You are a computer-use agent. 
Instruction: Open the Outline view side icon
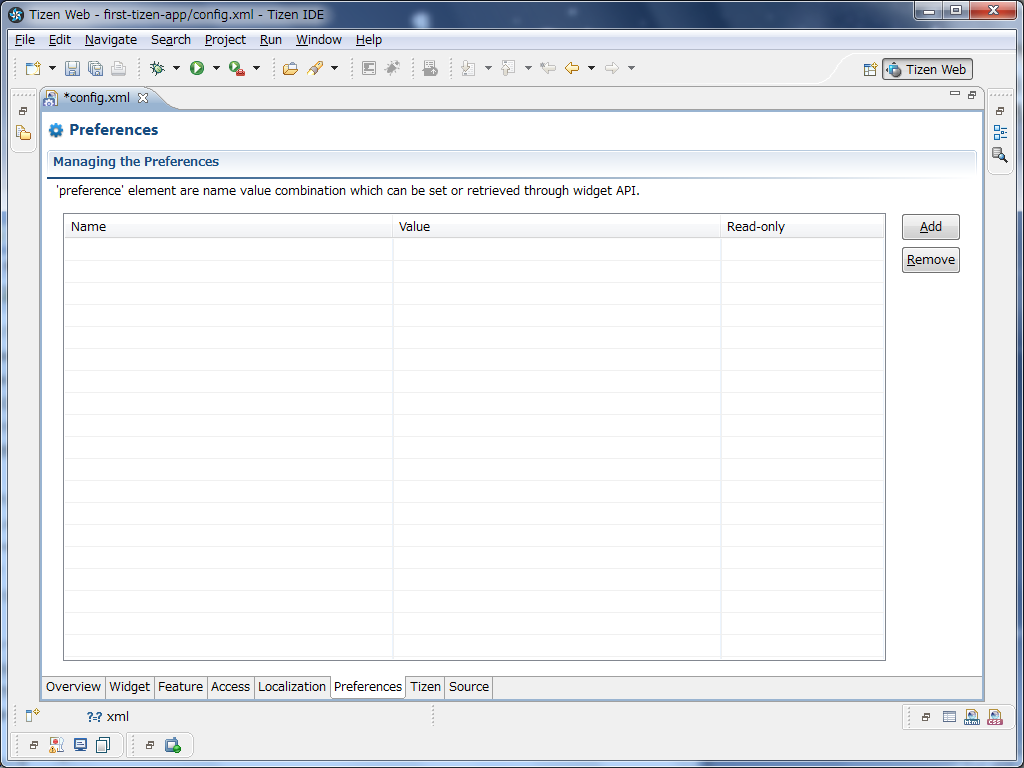[x=1000, y=133]
